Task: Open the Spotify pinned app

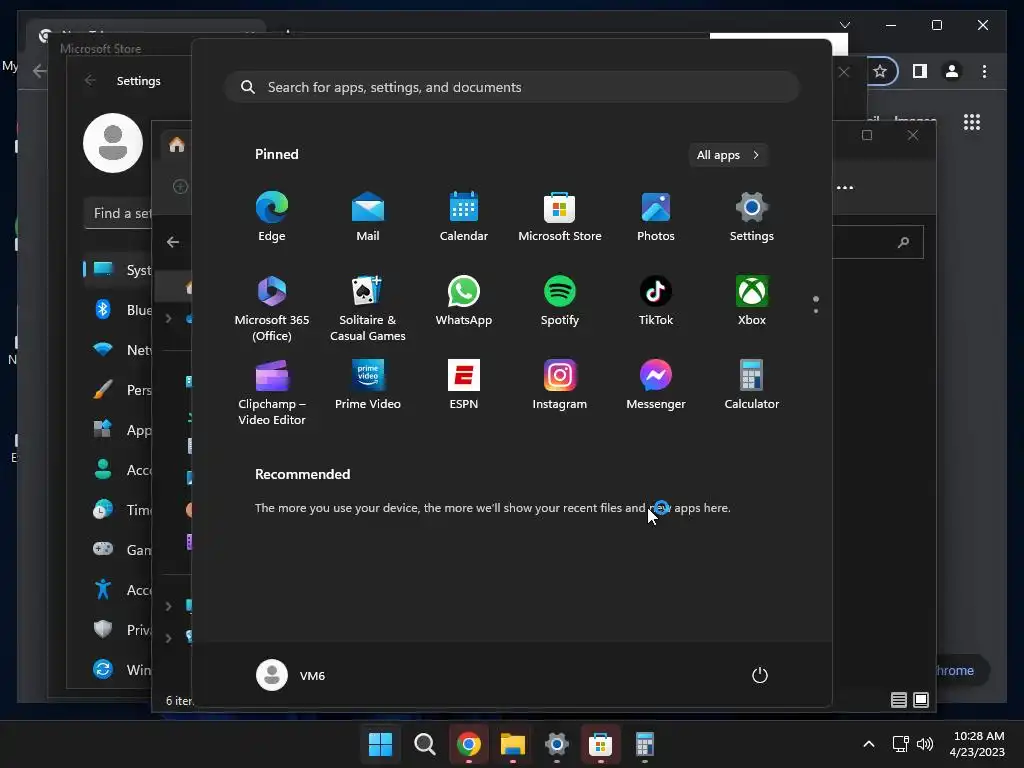Action: (x=560, y=300)
